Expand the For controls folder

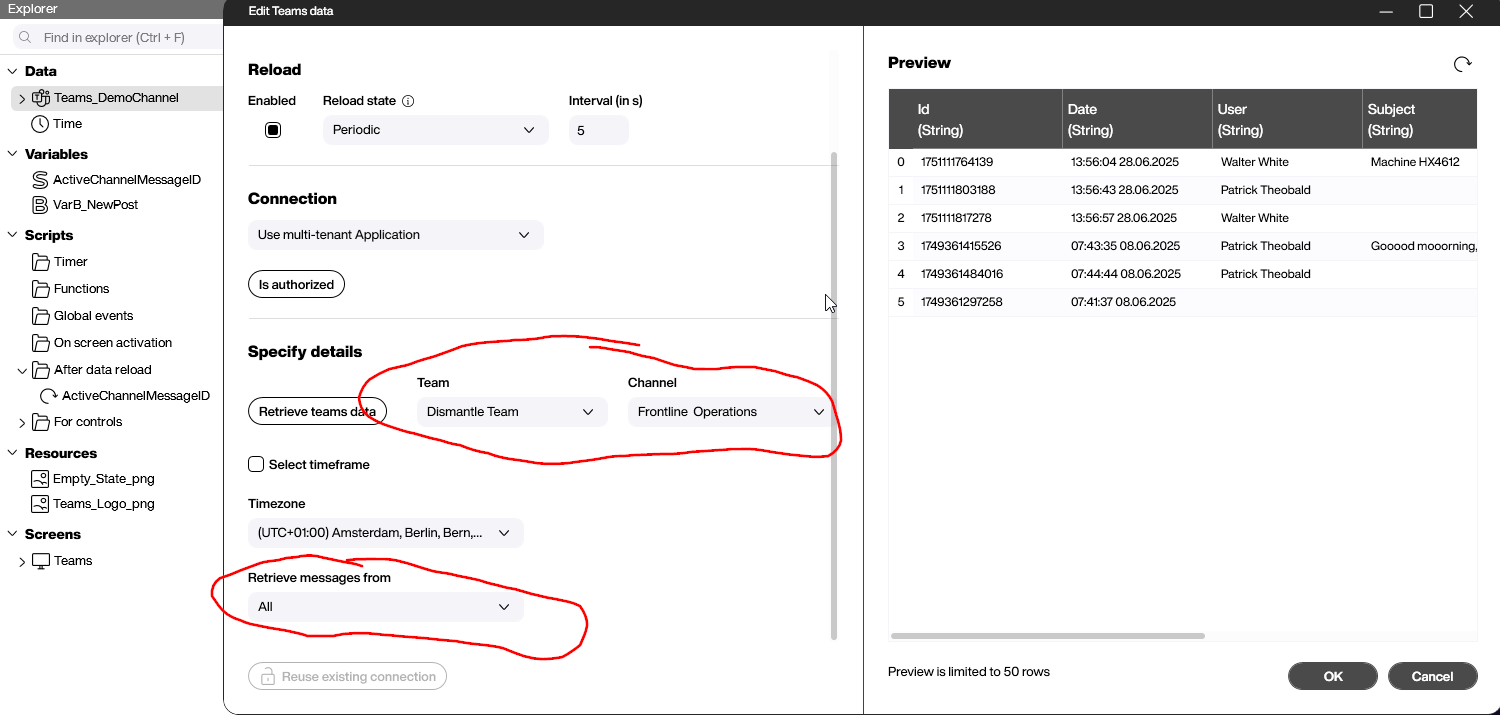[22, 422]
